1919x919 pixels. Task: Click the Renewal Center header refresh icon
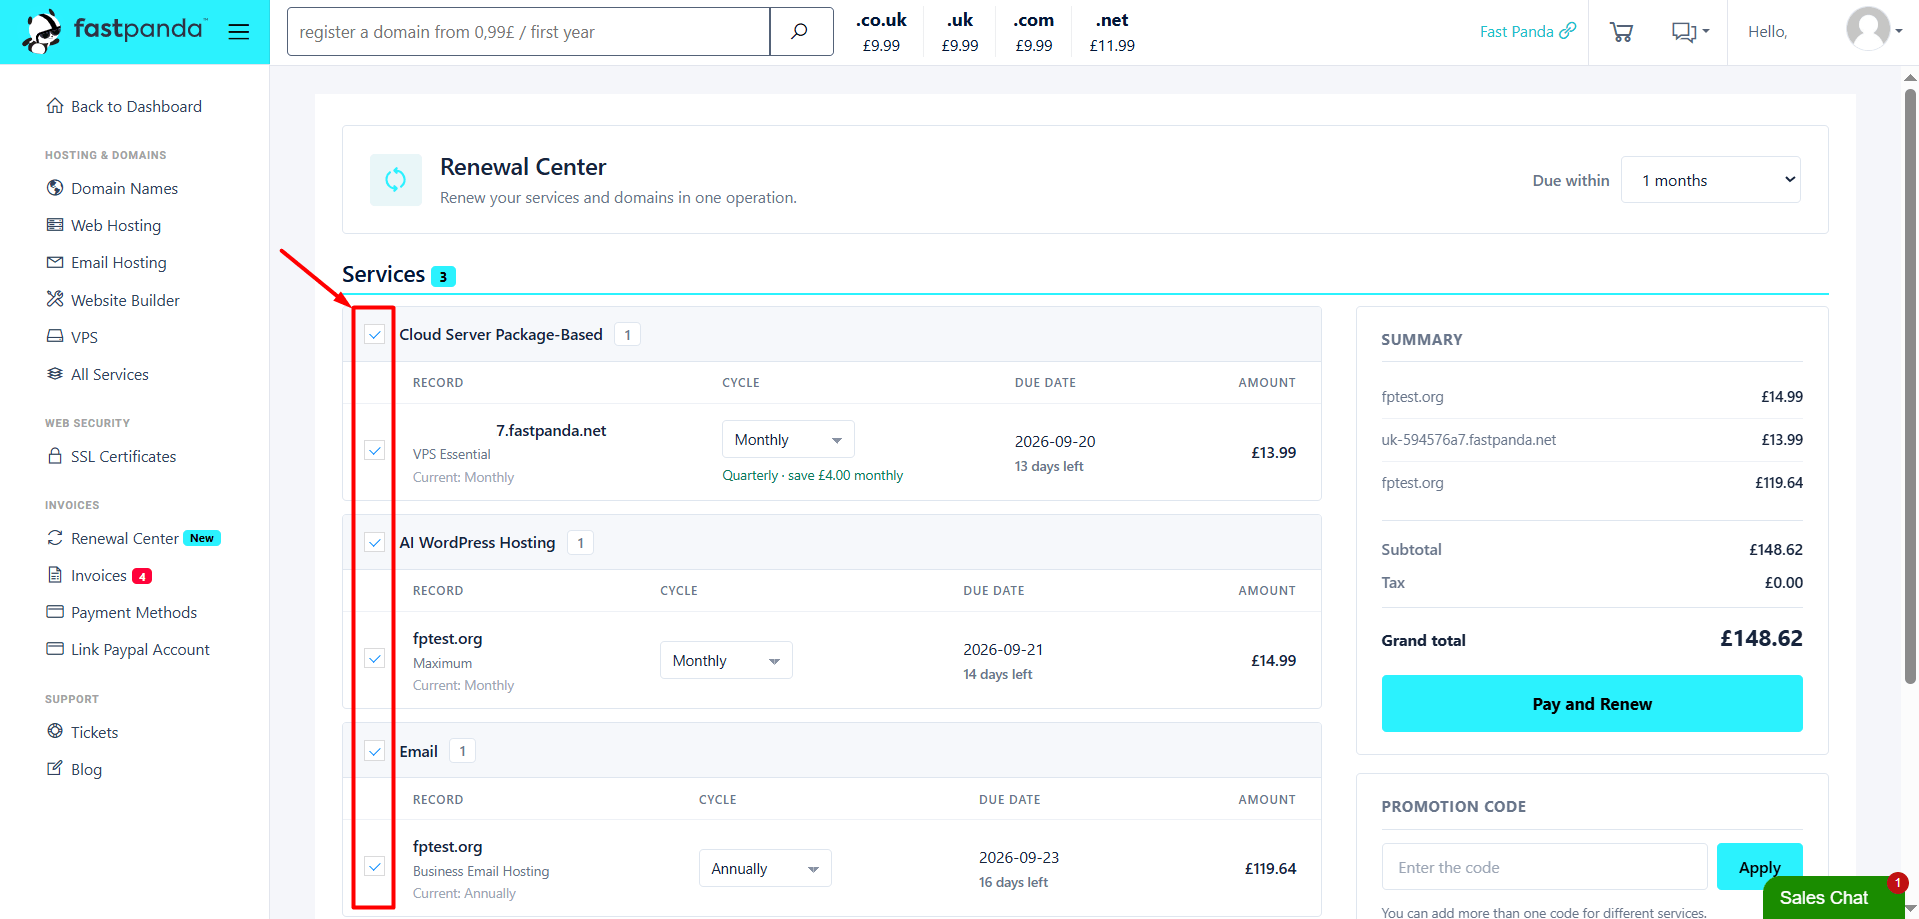click(396, 180)
